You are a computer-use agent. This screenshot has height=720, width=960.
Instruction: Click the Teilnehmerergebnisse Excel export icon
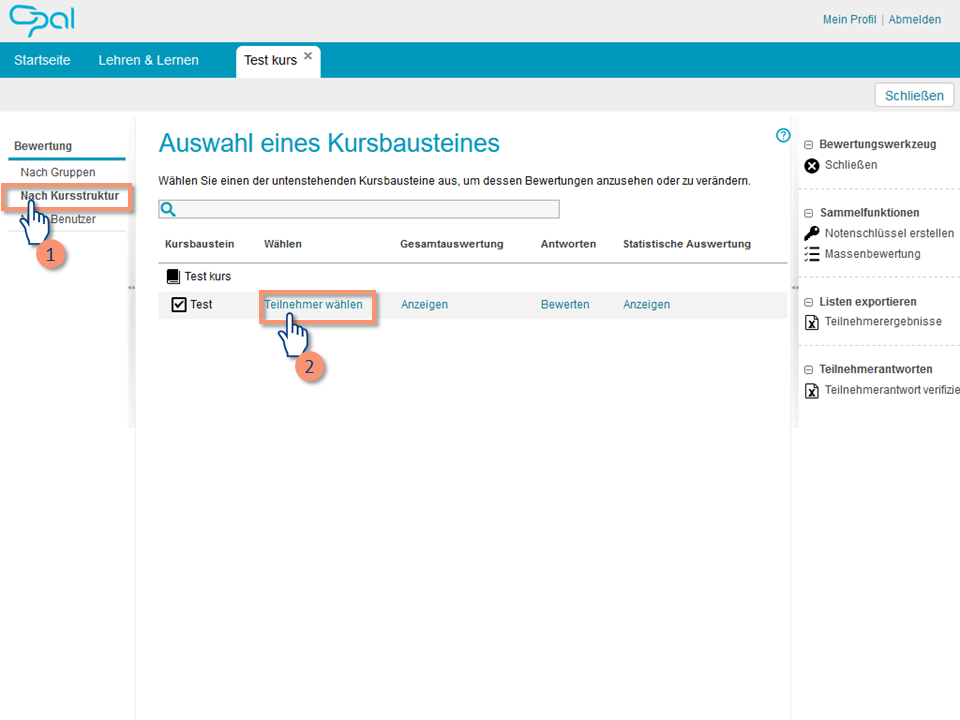pyautogui.click(x=811, y=322)
